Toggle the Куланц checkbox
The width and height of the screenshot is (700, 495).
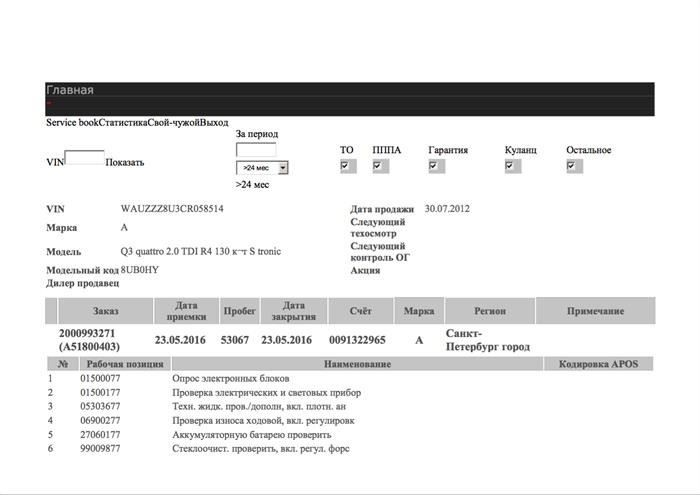(x=511, y=166)
